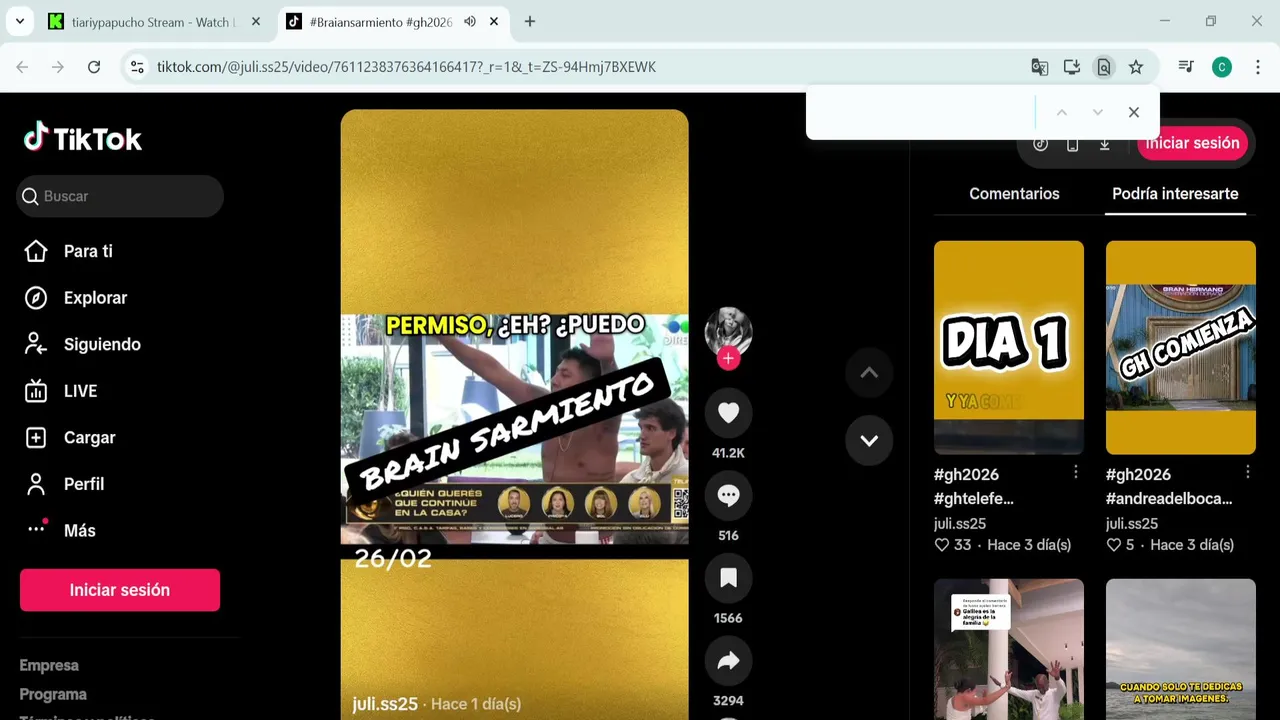The width and height of the screenshot is (1280, 720).
Task: Go to previous find result
Action: pos(1062,112)
